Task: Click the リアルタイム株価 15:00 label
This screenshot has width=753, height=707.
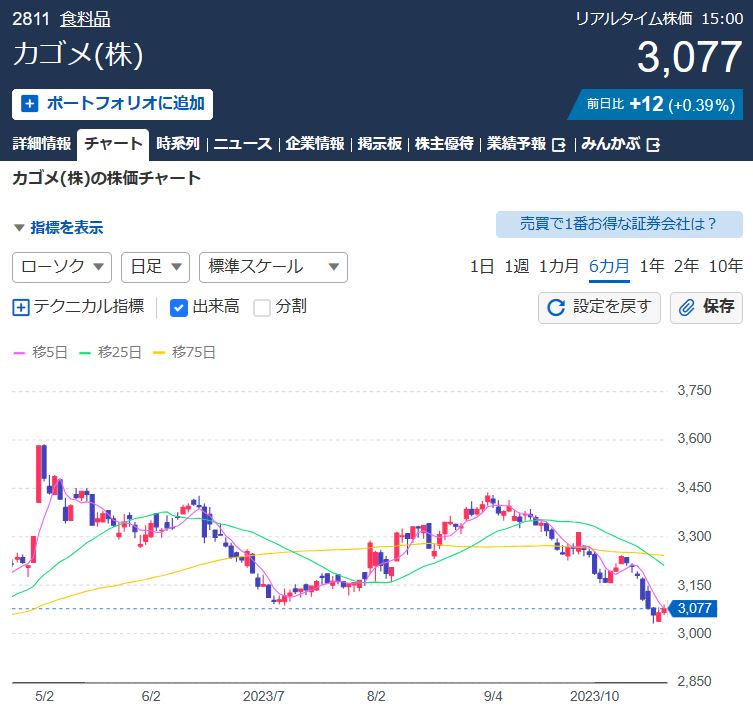Action: [x=659, y=19]
